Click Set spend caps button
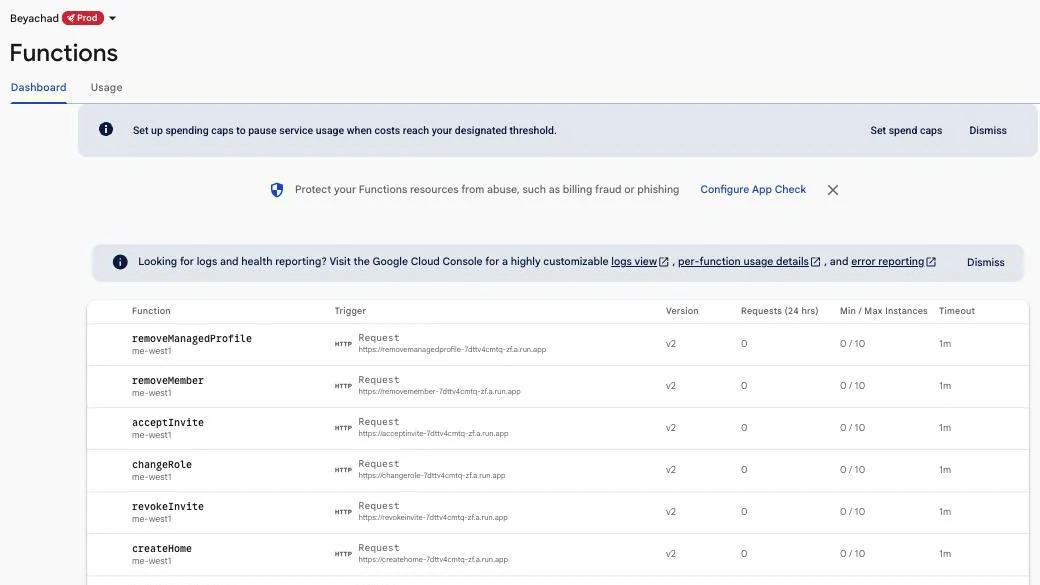1040x585 pixels. pos(906,131)
